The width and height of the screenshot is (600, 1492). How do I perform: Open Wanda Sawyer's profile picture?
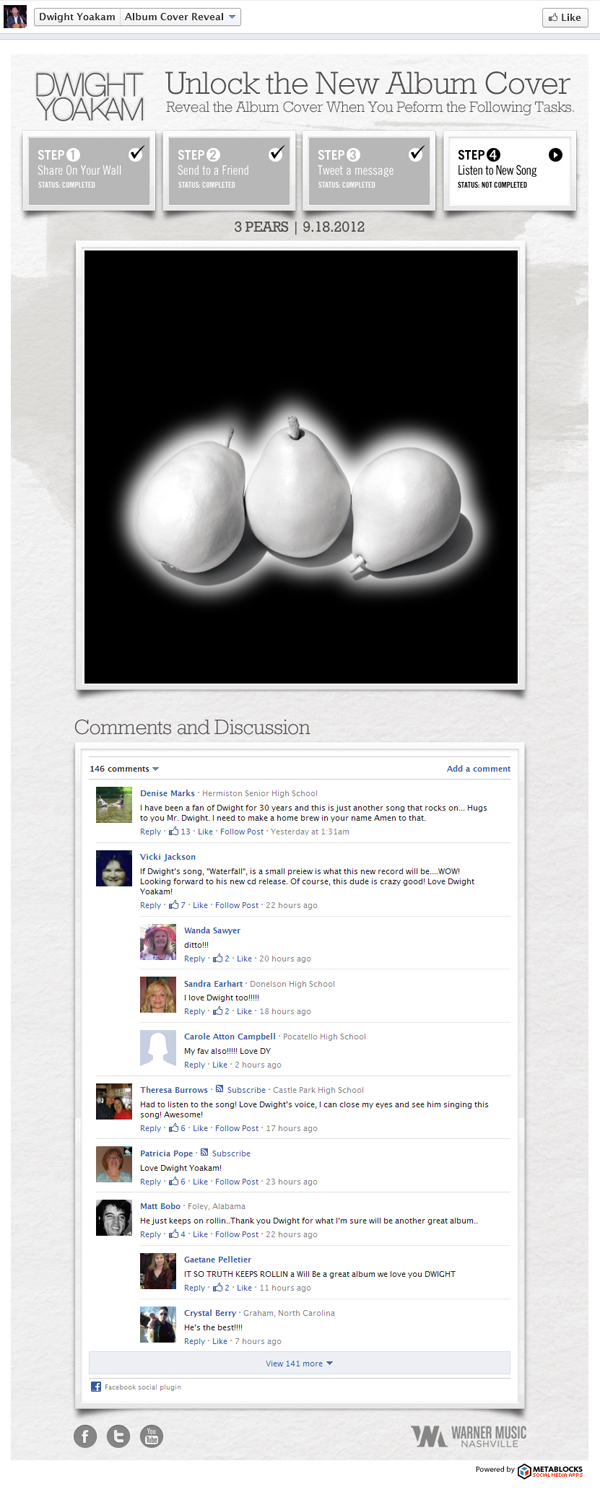[x=158, y=942]
